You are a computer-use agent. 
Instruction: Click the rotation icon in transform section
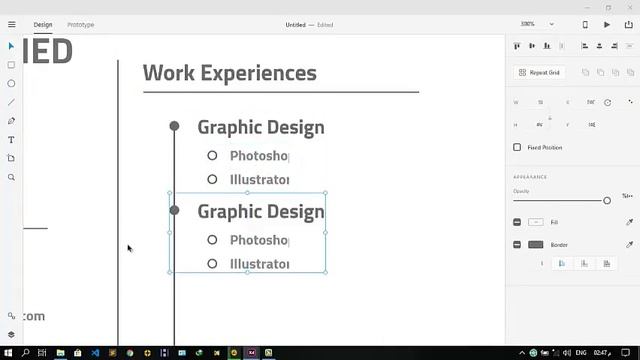tap(608, 102)
